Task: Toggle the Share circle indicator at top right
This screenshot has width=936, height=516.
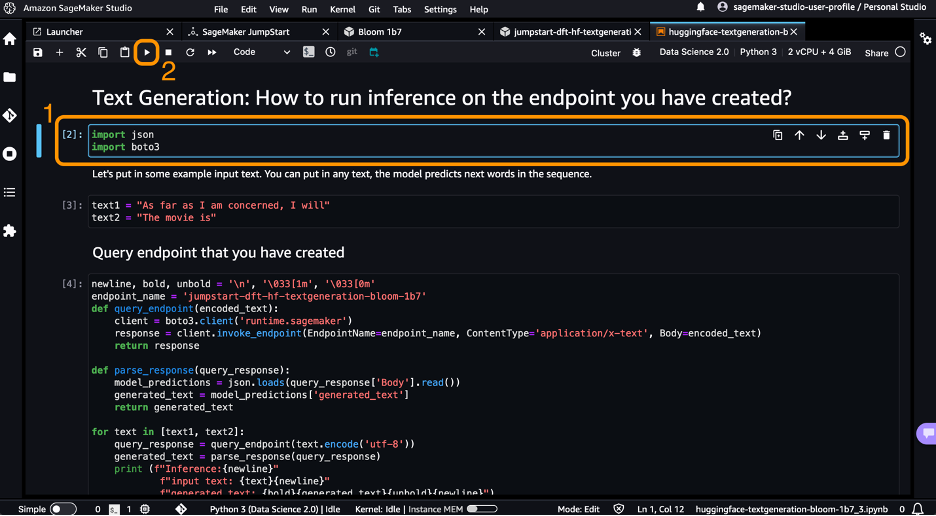Action: [x=900, y=52]
